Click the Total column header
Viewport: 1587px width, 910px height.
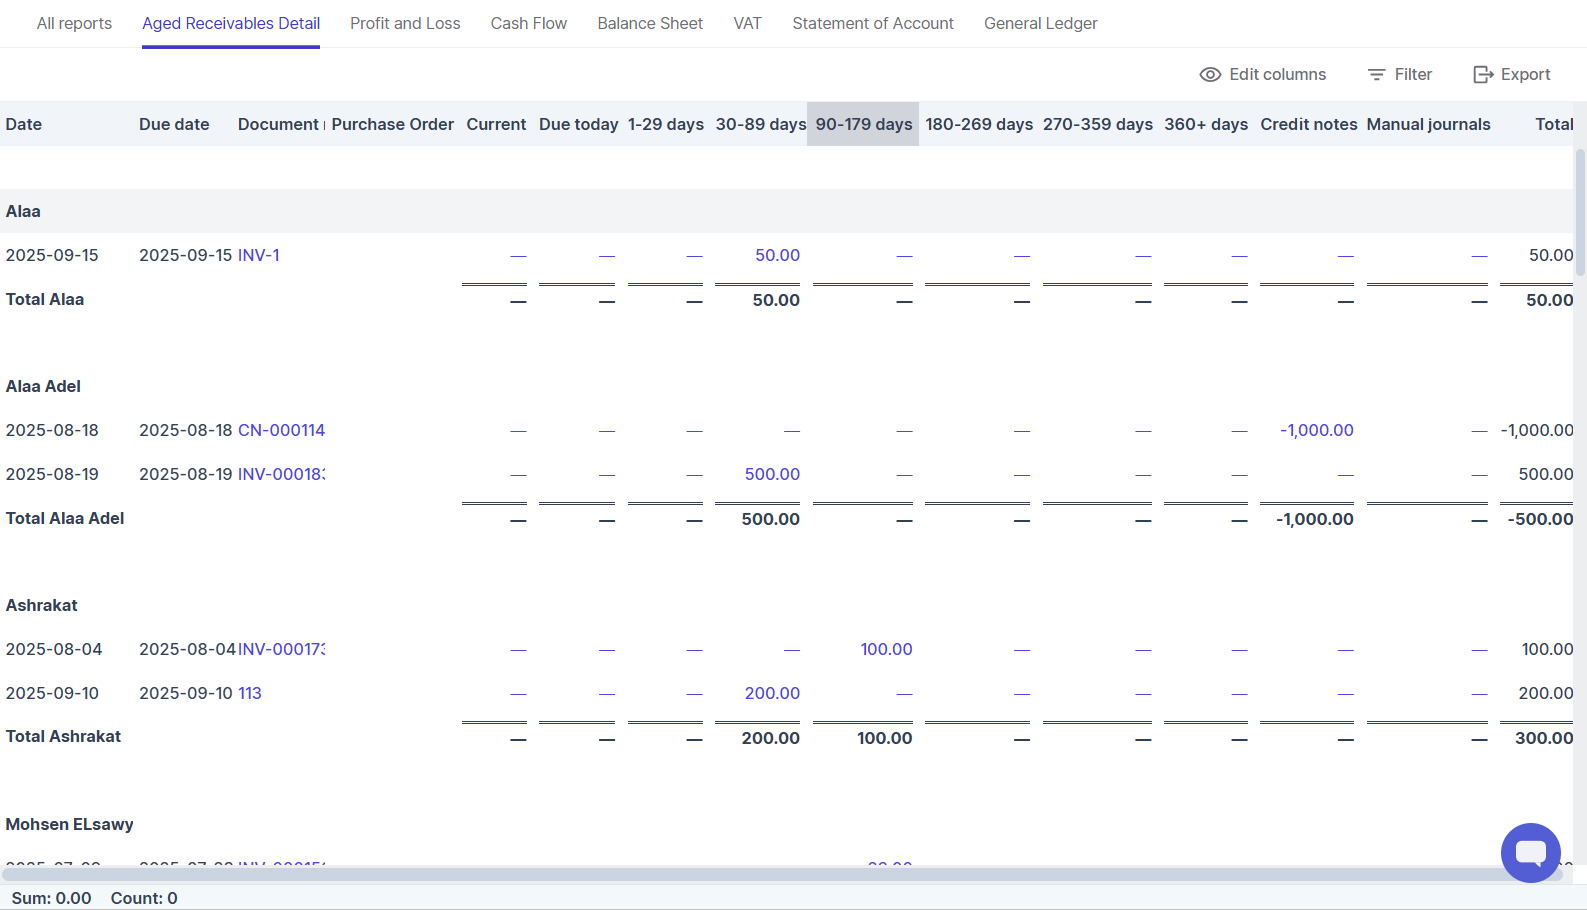click(x=1553, y=124)
